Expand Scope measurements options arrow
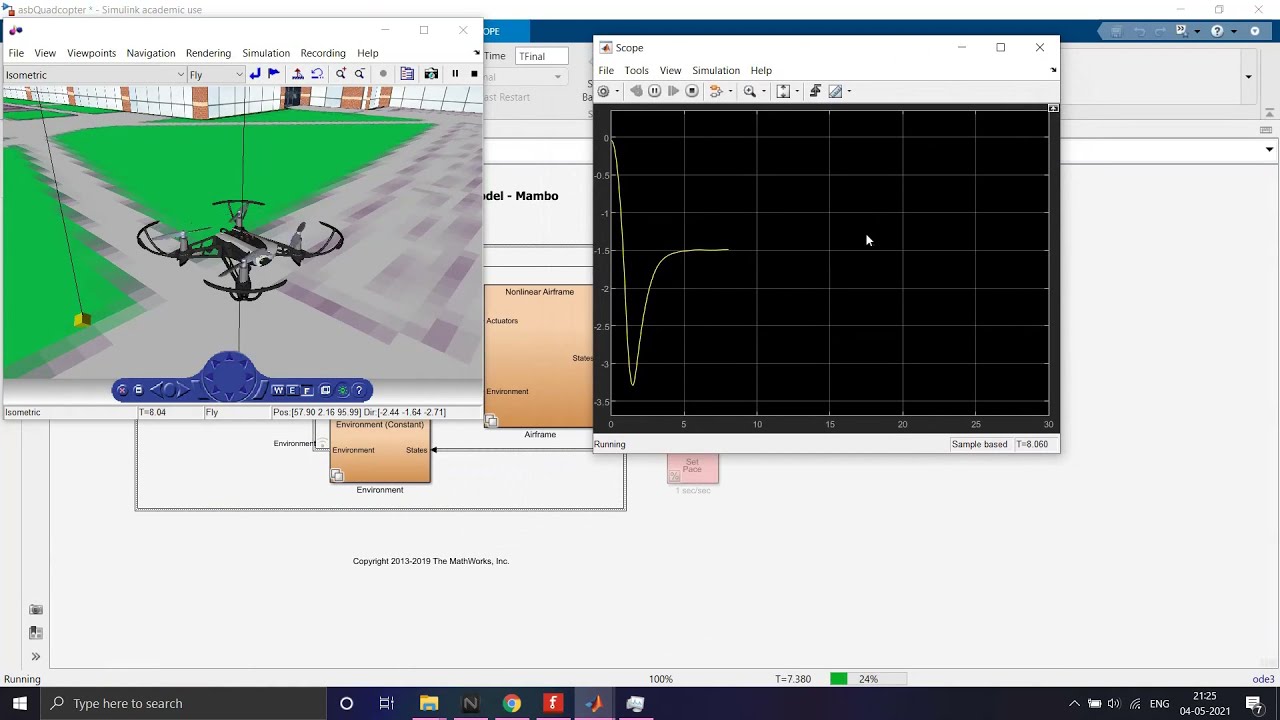Screen dimensions: 1280x720 (x=849, y=91)
